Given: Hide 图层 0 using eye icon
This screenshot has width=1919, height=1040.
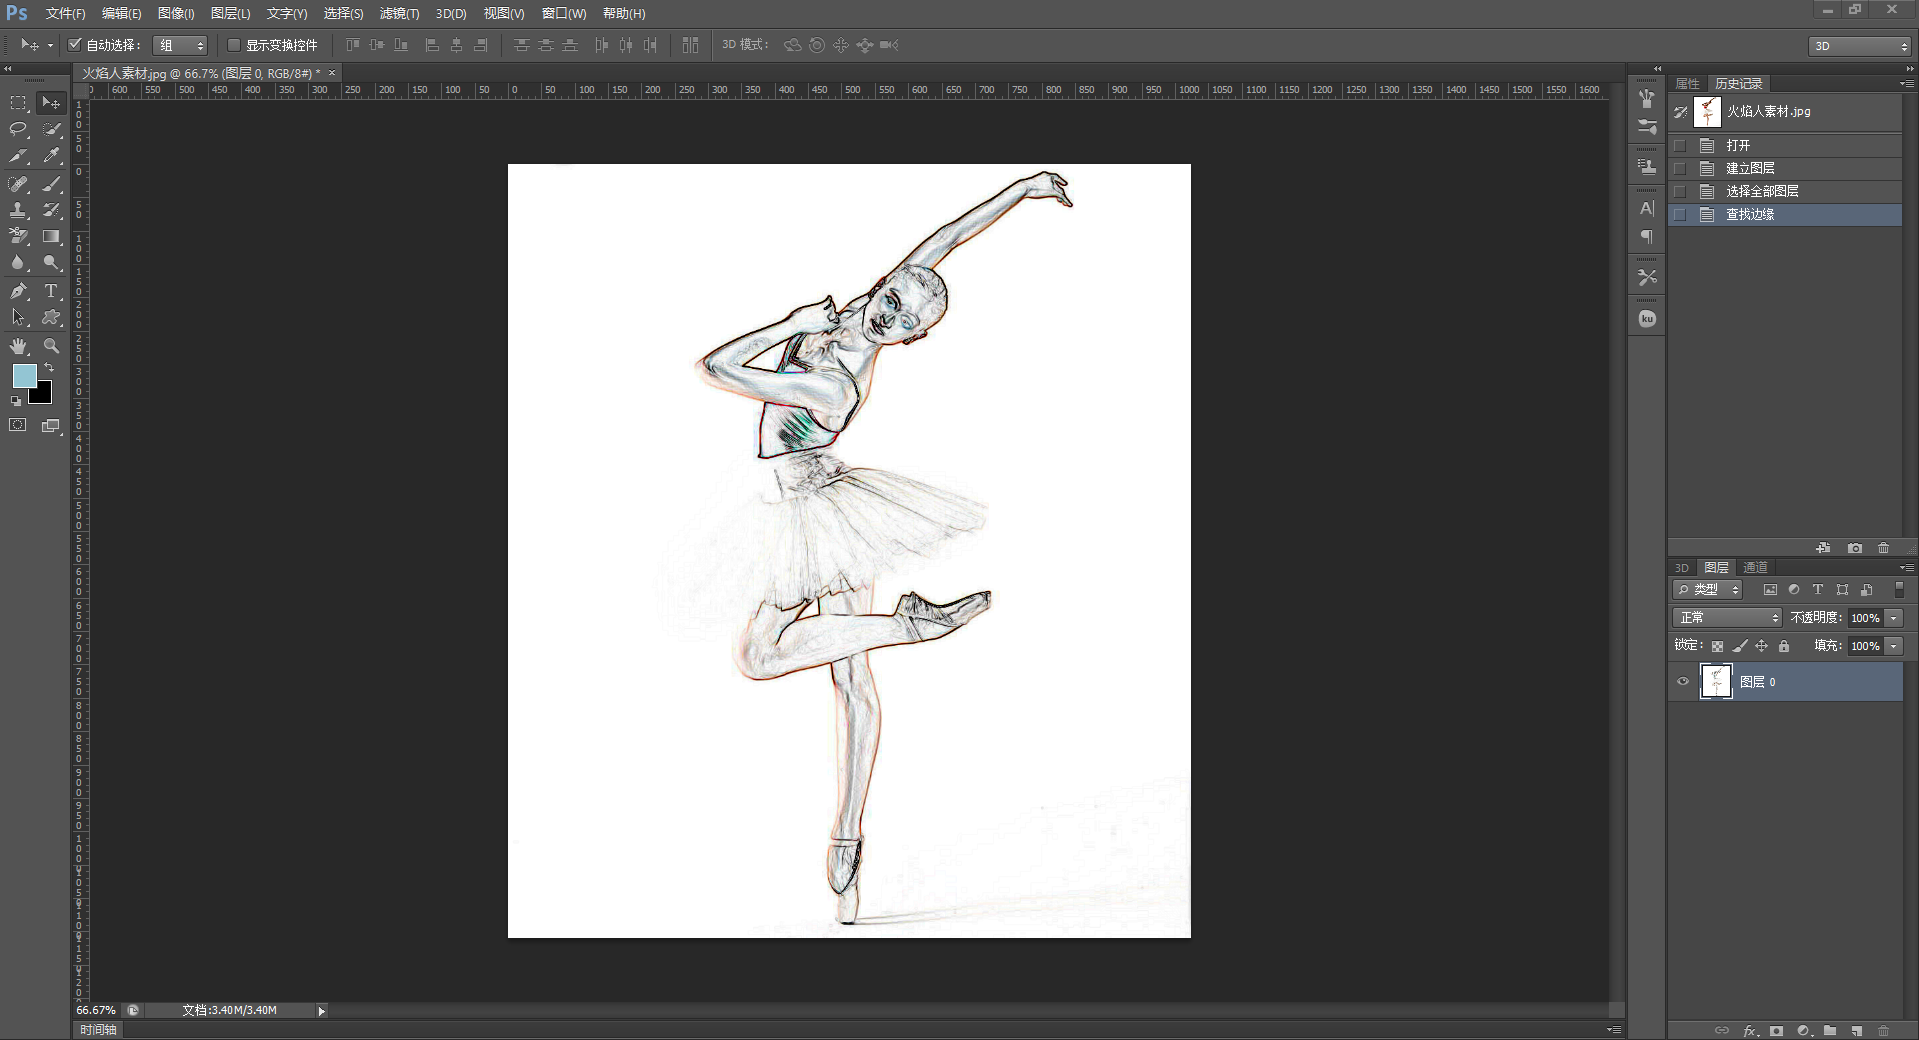Looking at the screenshot, I should click(1683, 682).
